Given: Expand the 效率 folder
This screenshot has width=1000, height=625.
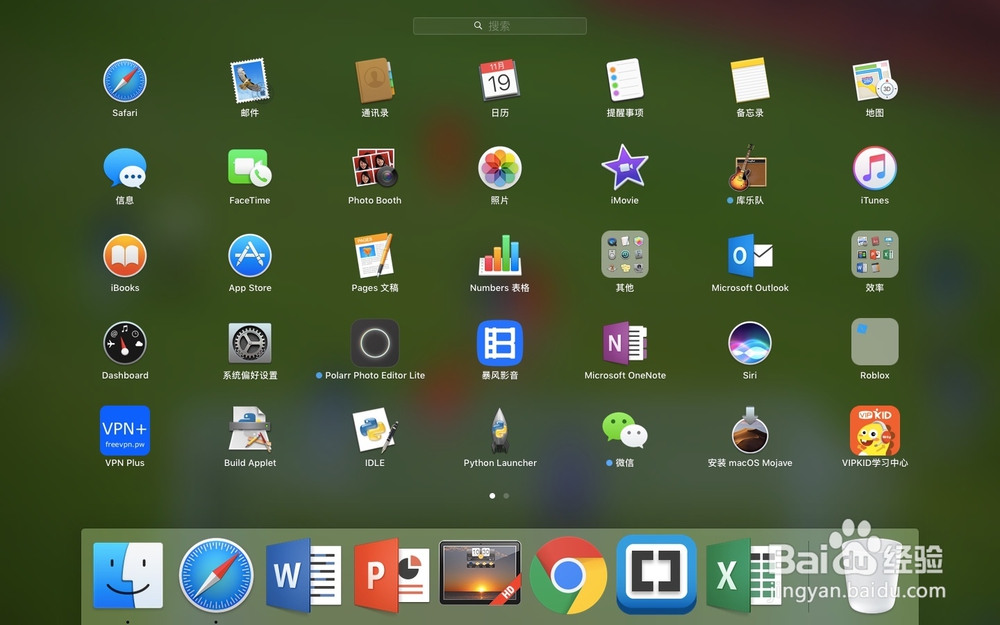Looking at the screenshot, I should [874, 254].
